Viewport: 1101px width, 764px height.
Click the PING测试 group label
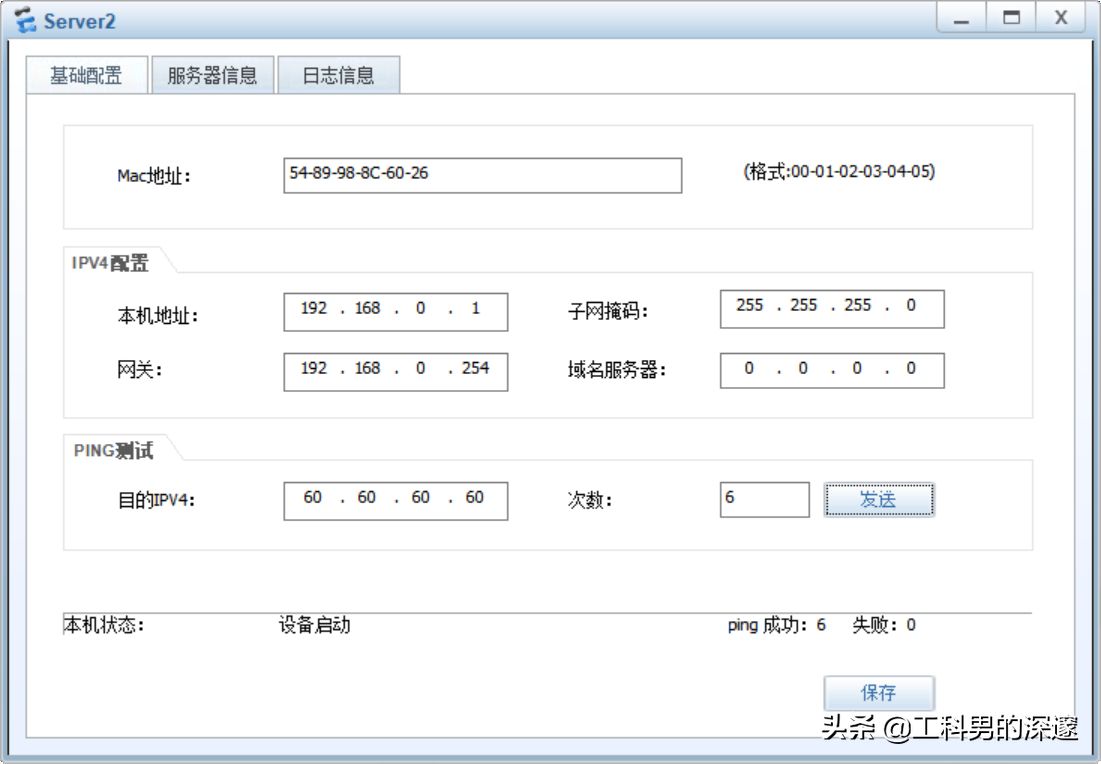point(113,450)
